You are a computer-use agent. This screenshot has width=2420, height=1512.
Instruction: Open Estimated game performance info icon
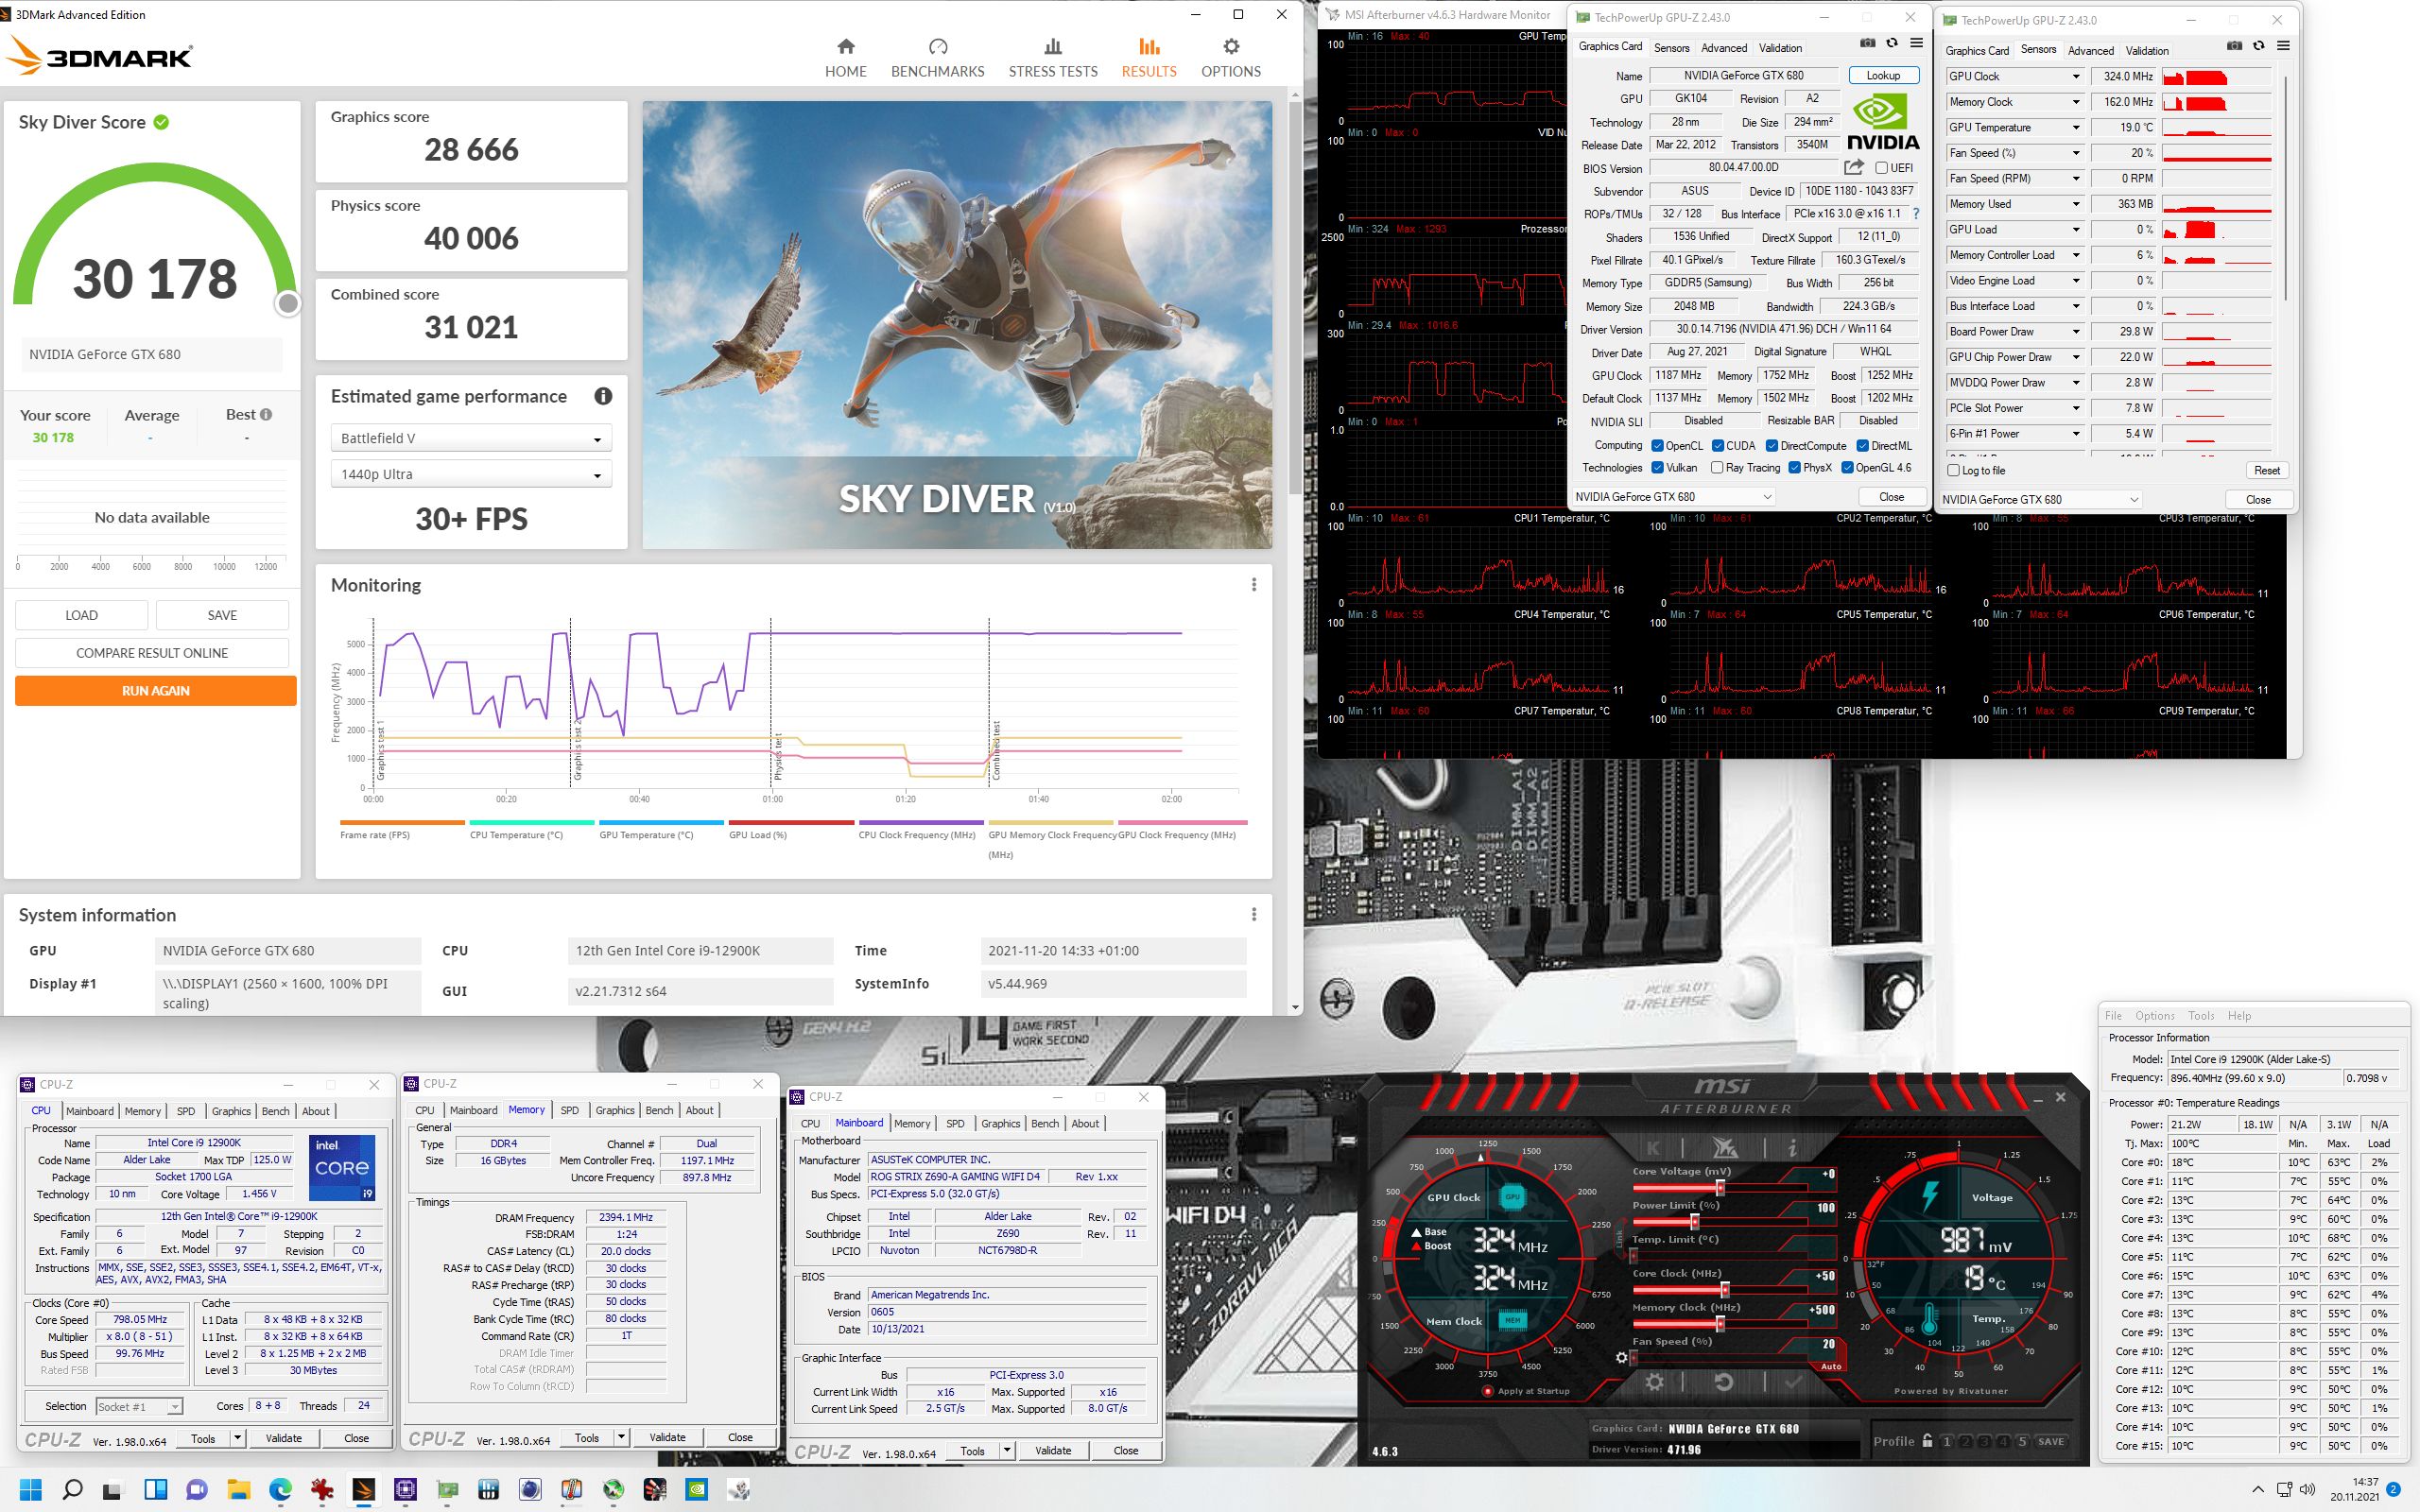pos(603,396)
